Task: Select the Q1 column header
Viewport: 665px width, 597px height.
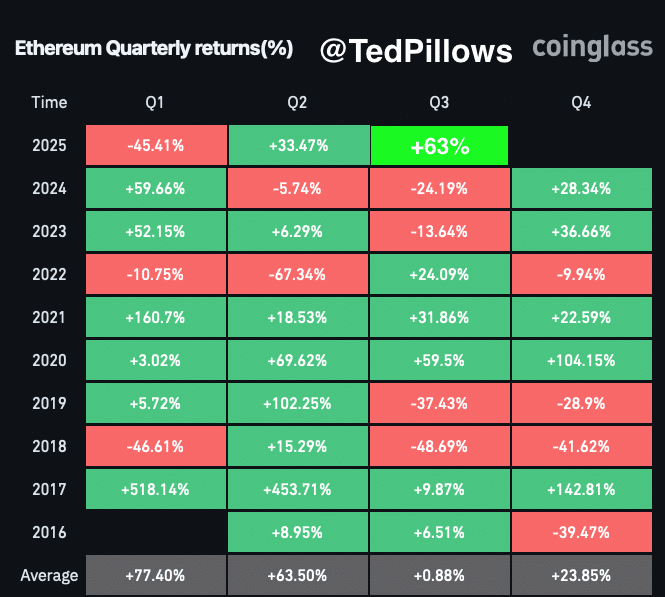Action: pyautogui.click(x=155, y=103)
